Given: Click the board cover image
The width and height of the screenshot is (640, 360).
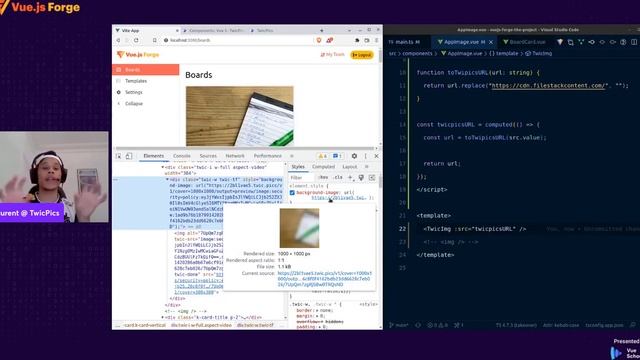Looking at the screenshot, I should click(240, 116).
